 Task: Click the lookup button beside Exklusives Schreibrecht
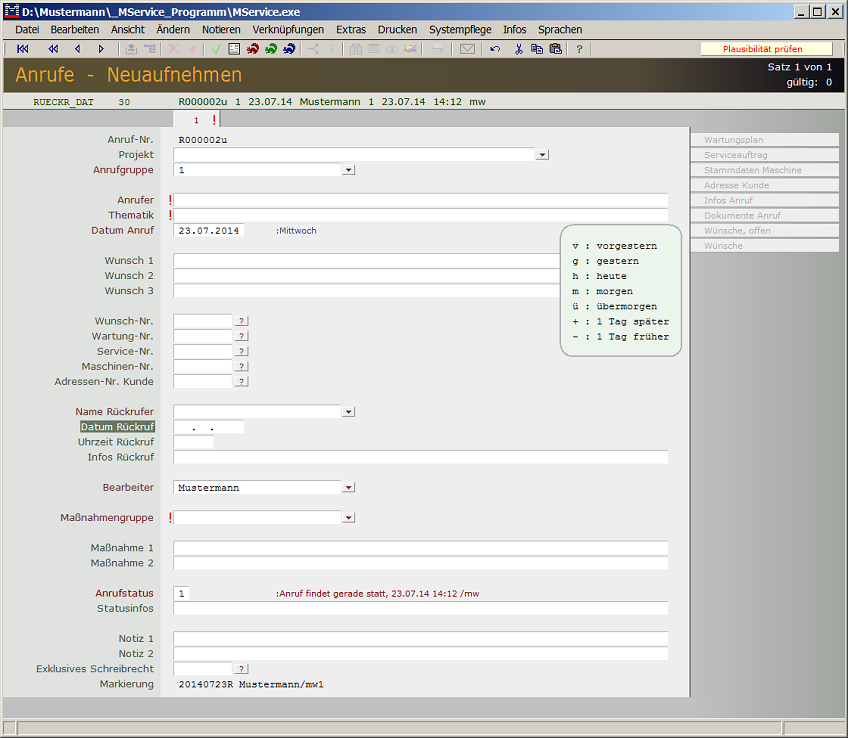tap(241, 669)
